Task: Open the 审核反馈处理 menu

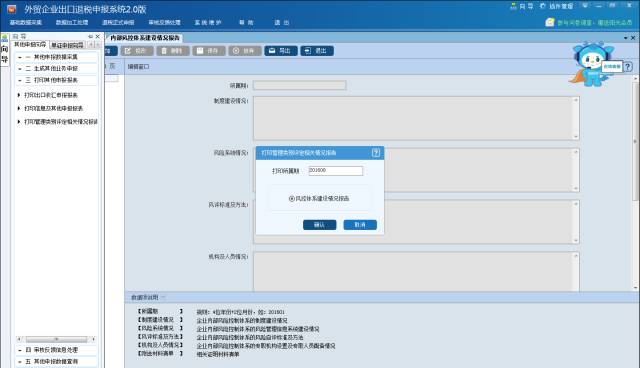Action: [164, 22]
